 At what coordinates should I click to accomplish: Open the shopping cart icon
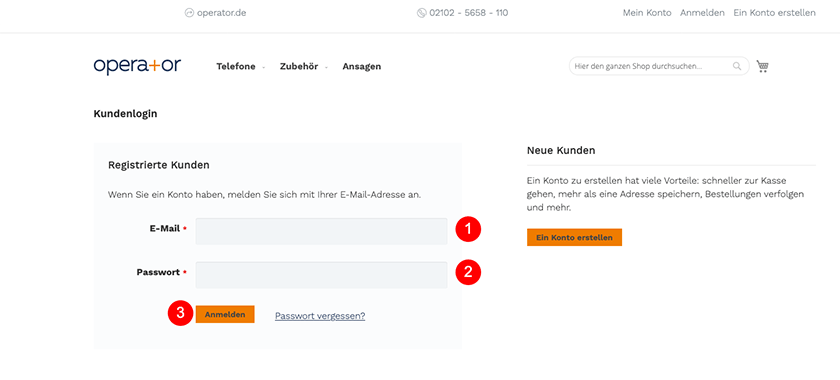coord(762,66)
